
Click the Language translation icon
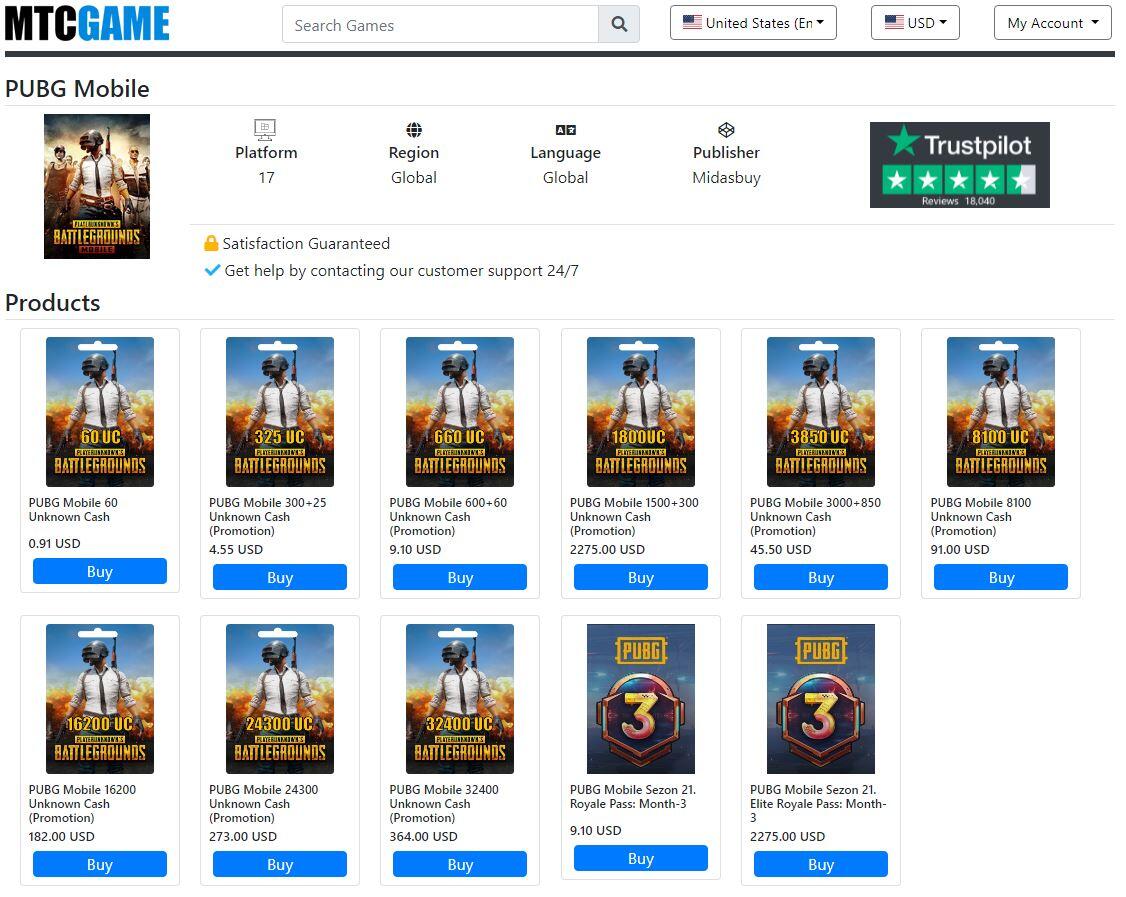566,130
